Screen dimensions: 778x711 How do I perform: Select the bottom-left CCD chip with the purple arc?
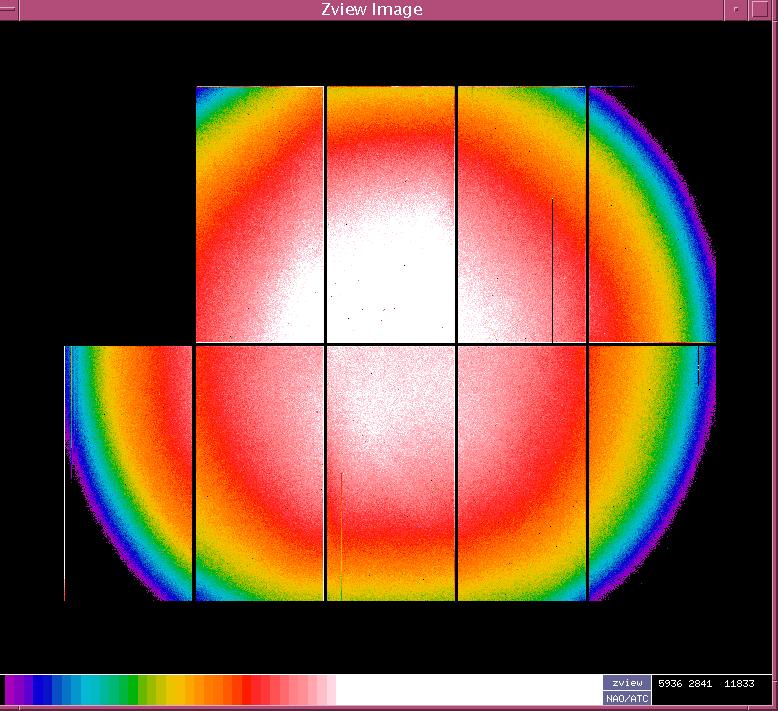[128, 472]
